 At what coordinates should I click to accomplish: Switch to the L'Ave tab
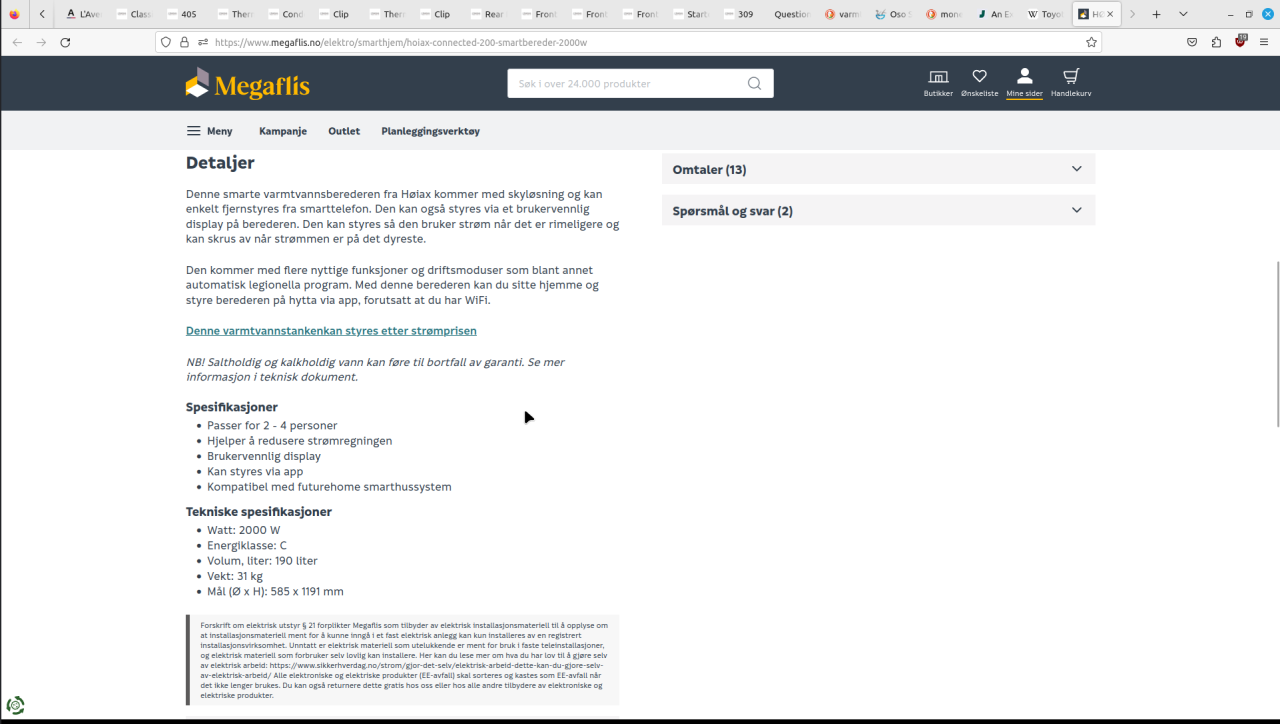[83, 14]
